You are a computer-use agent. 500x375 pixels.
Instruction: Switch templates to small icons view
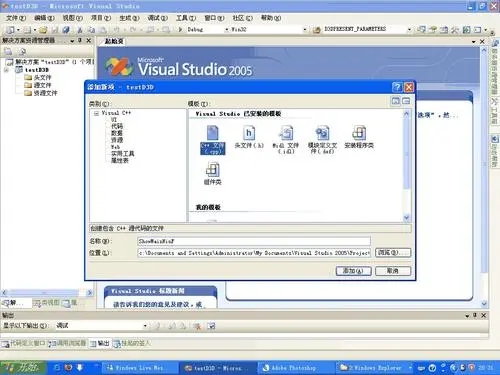406,101
